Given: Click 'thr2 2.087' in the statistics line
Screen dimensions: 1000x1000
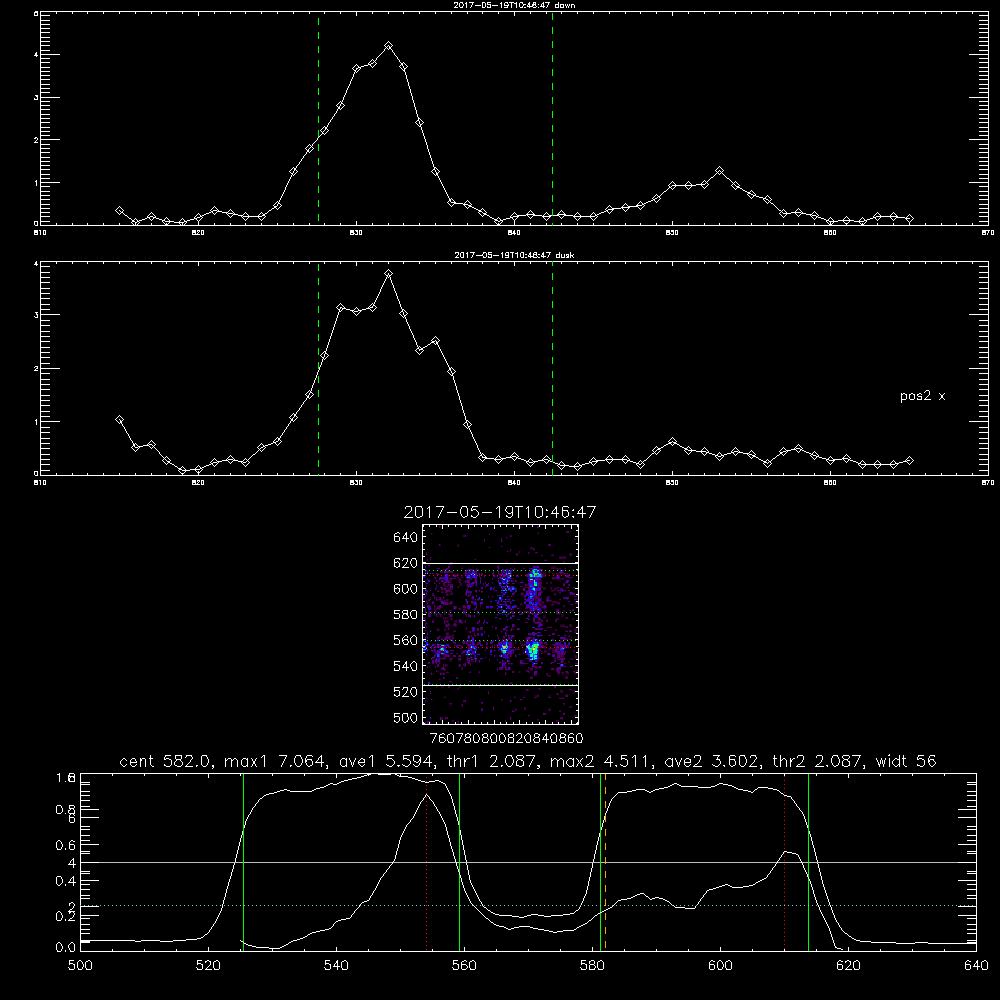Looking at the screenshot, I should point(818,761).
